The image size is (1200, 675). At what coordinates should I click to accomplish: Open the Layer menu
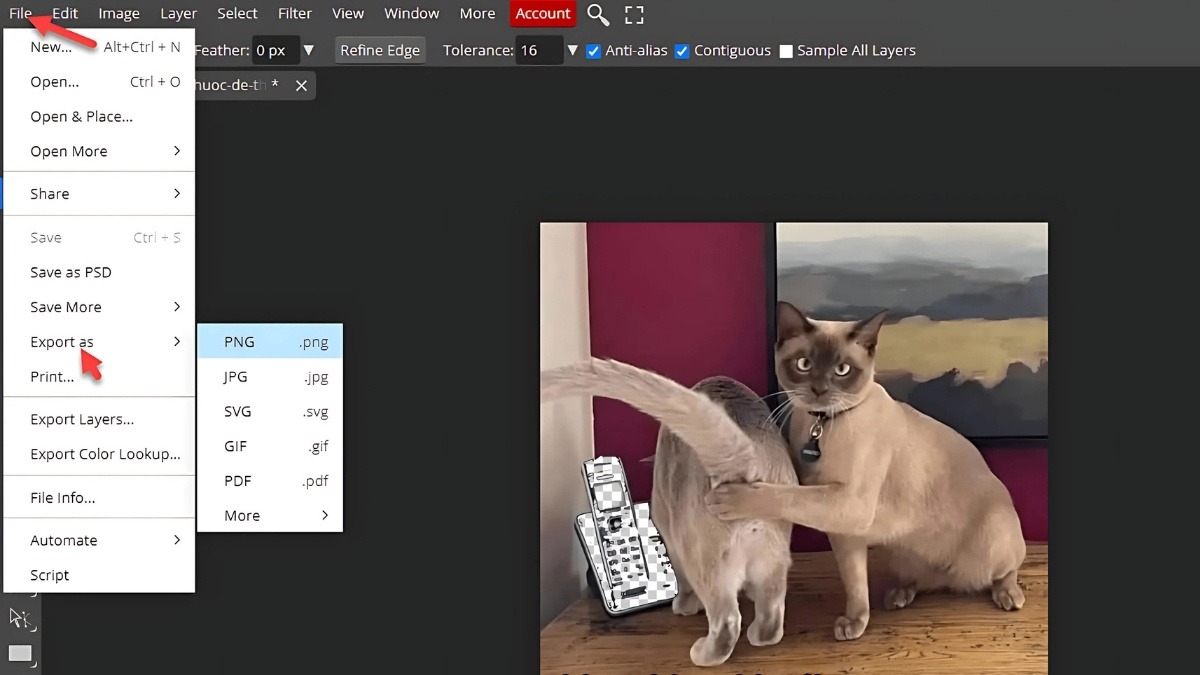[x=179, y=14]
